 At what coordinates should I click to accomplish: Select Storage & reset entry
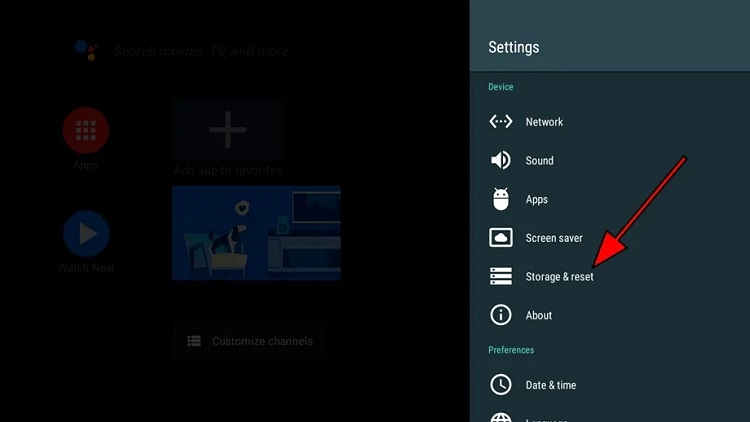[610, 277]
